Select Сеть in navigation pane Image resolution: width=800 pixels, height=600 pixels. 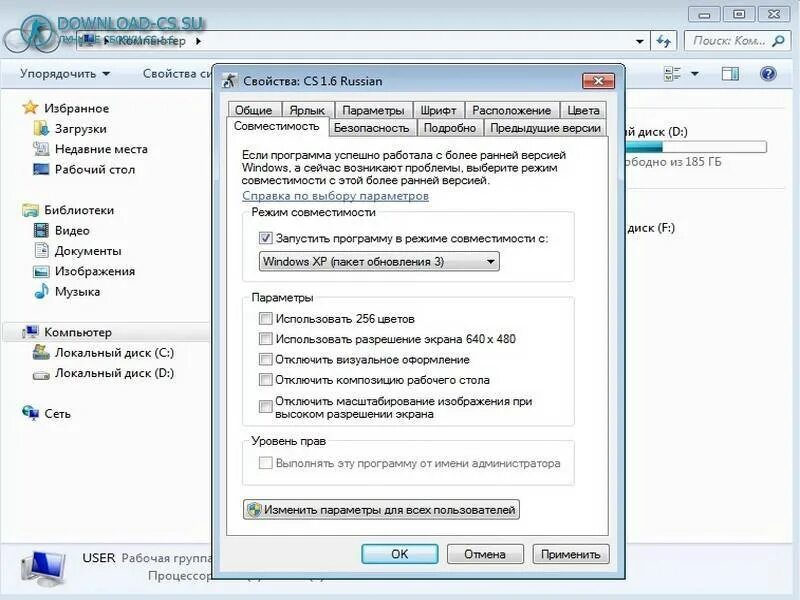point(57,413)
